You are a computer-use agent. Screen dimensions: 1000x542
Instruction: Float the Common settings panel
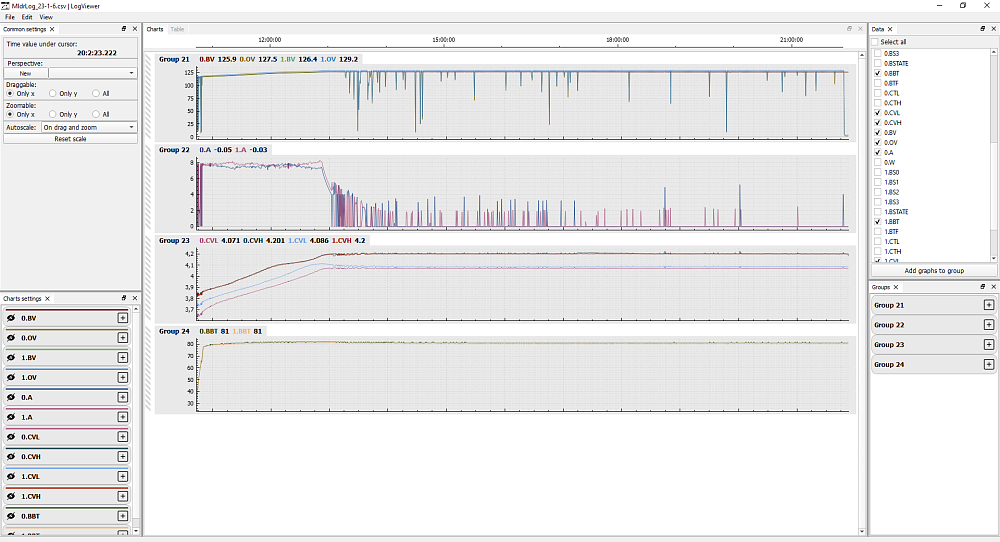[x=123, y=30]
